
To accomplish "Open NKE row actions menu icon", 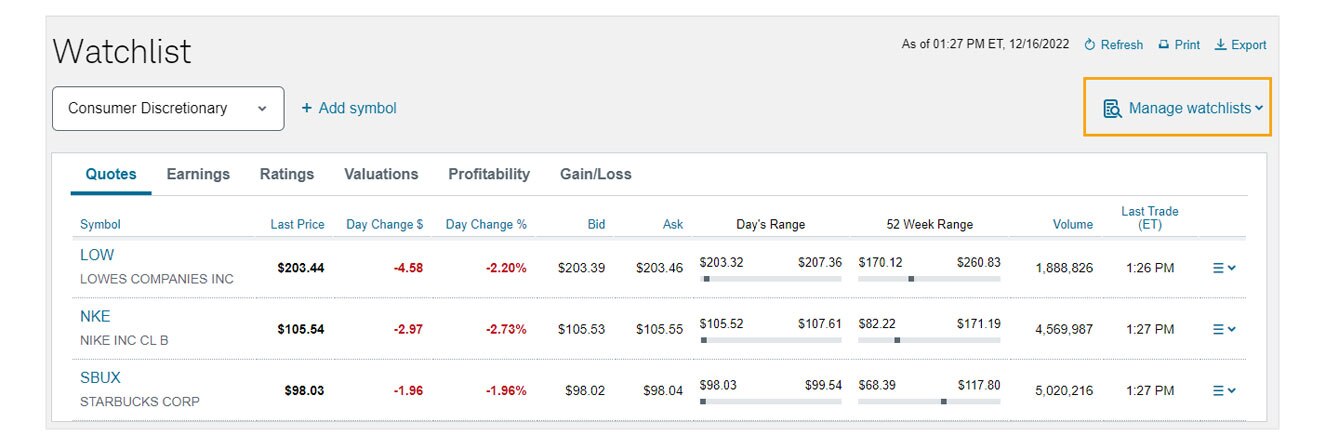I will (x=1224, y=329).
